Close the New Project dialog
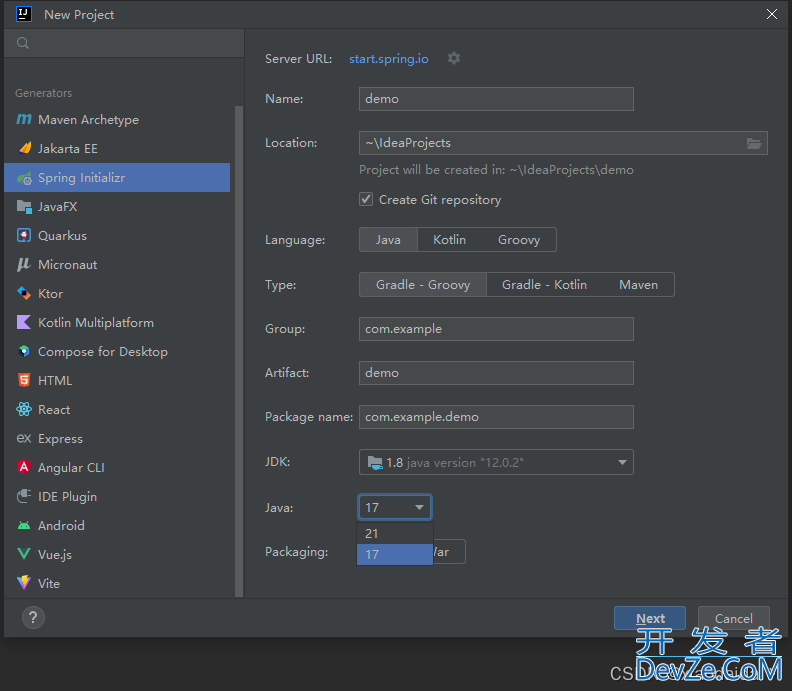Image resolution: width=792 pixels, height=691 pixels. point(771,14)
